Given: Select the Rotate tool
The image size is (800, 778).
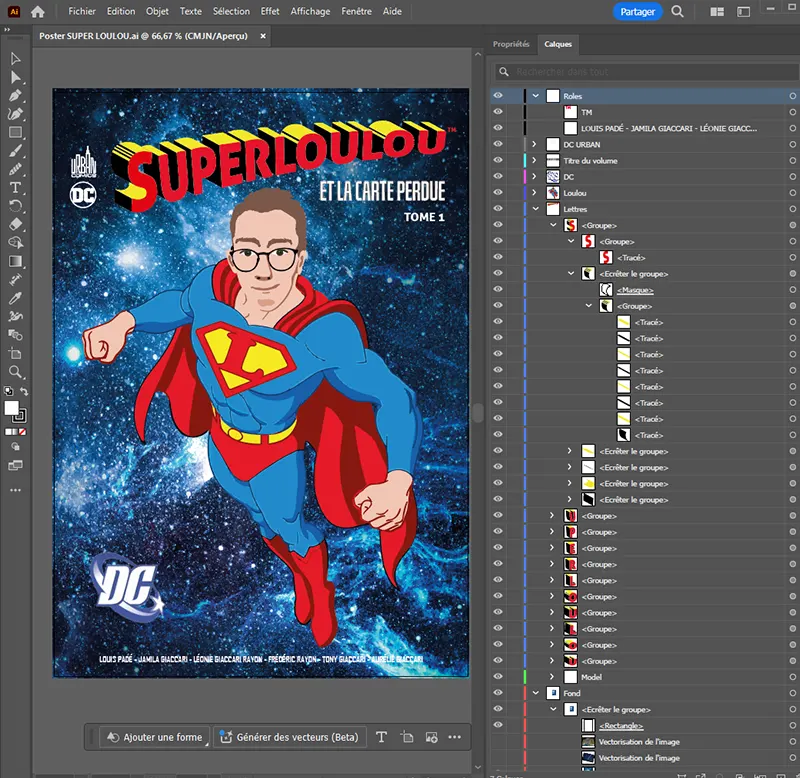Looking at the screenshot, I should click(x=15, y=206).
